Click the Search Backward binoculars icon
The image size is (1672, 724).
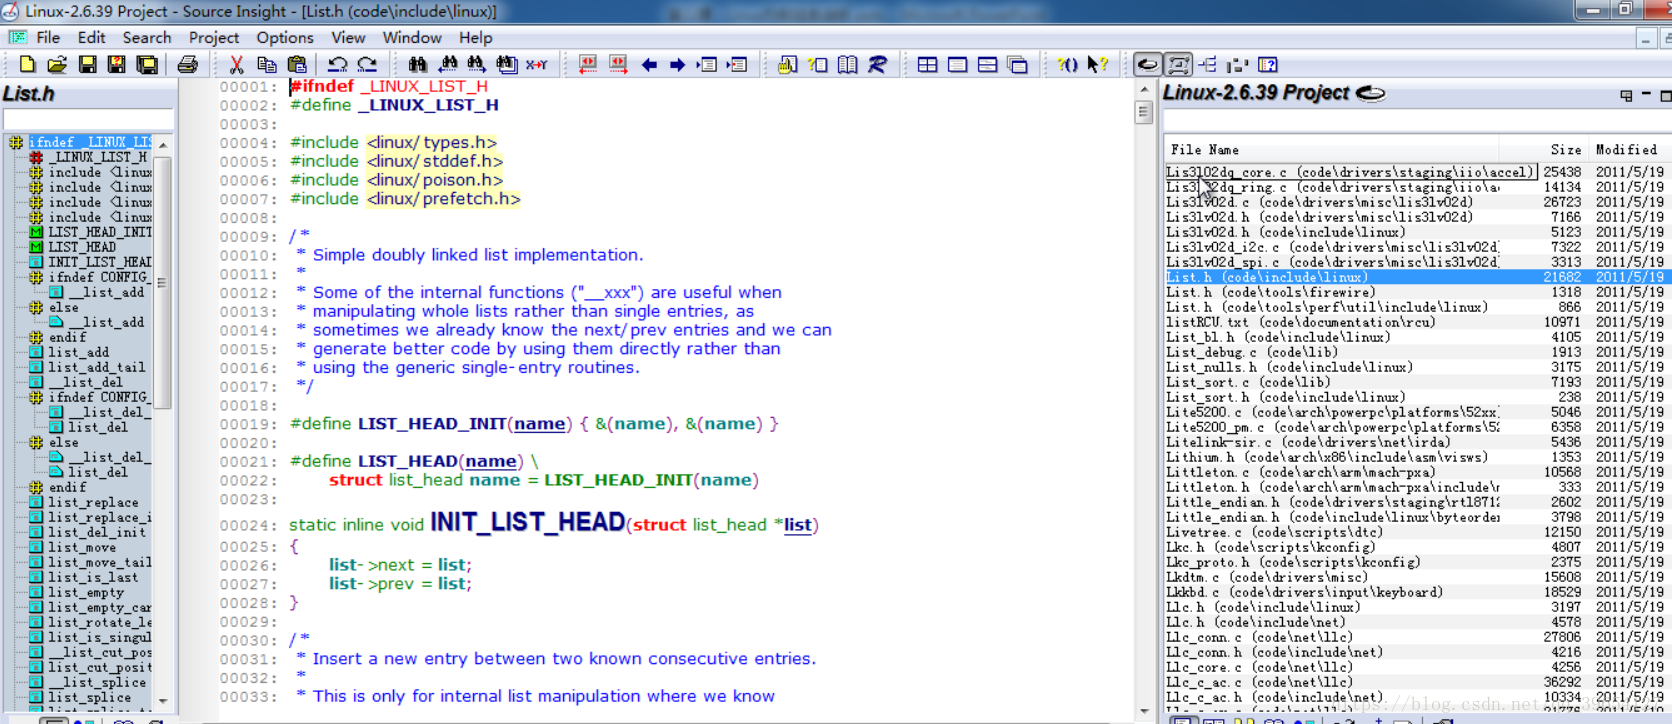(x=447, y=65)
